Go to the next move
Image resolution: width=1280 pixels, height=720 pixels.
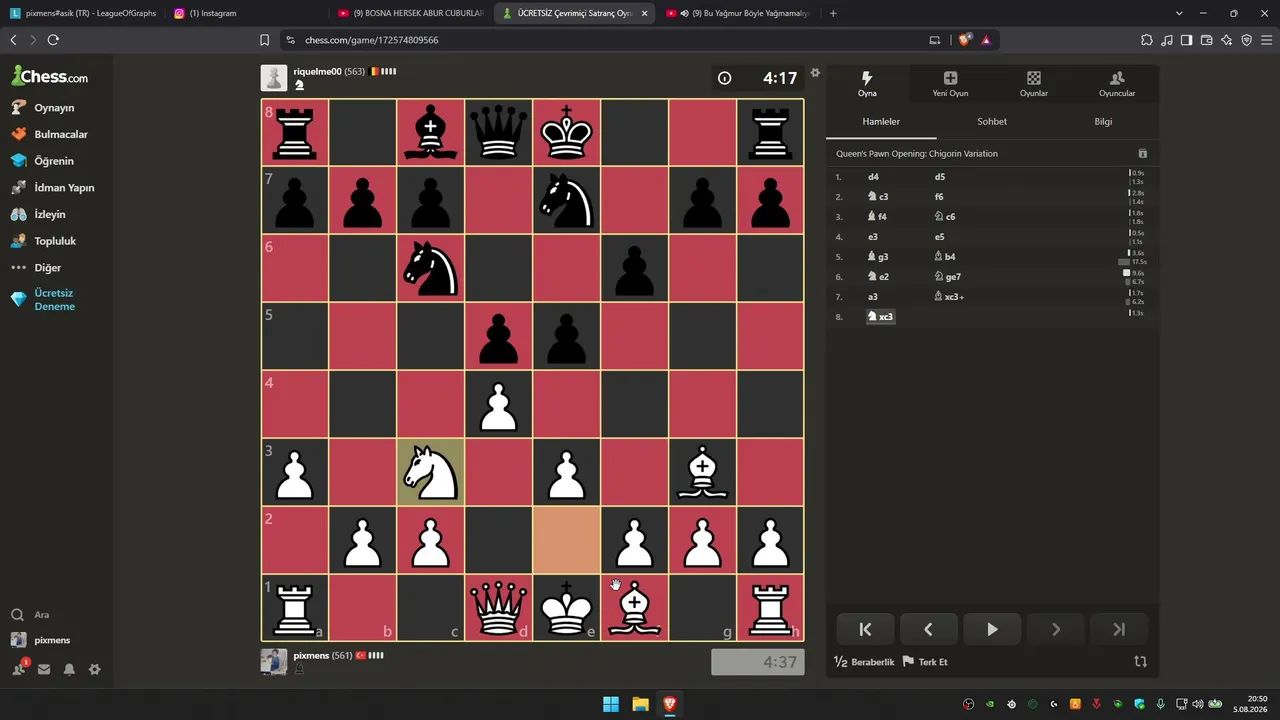point(1056,629)
